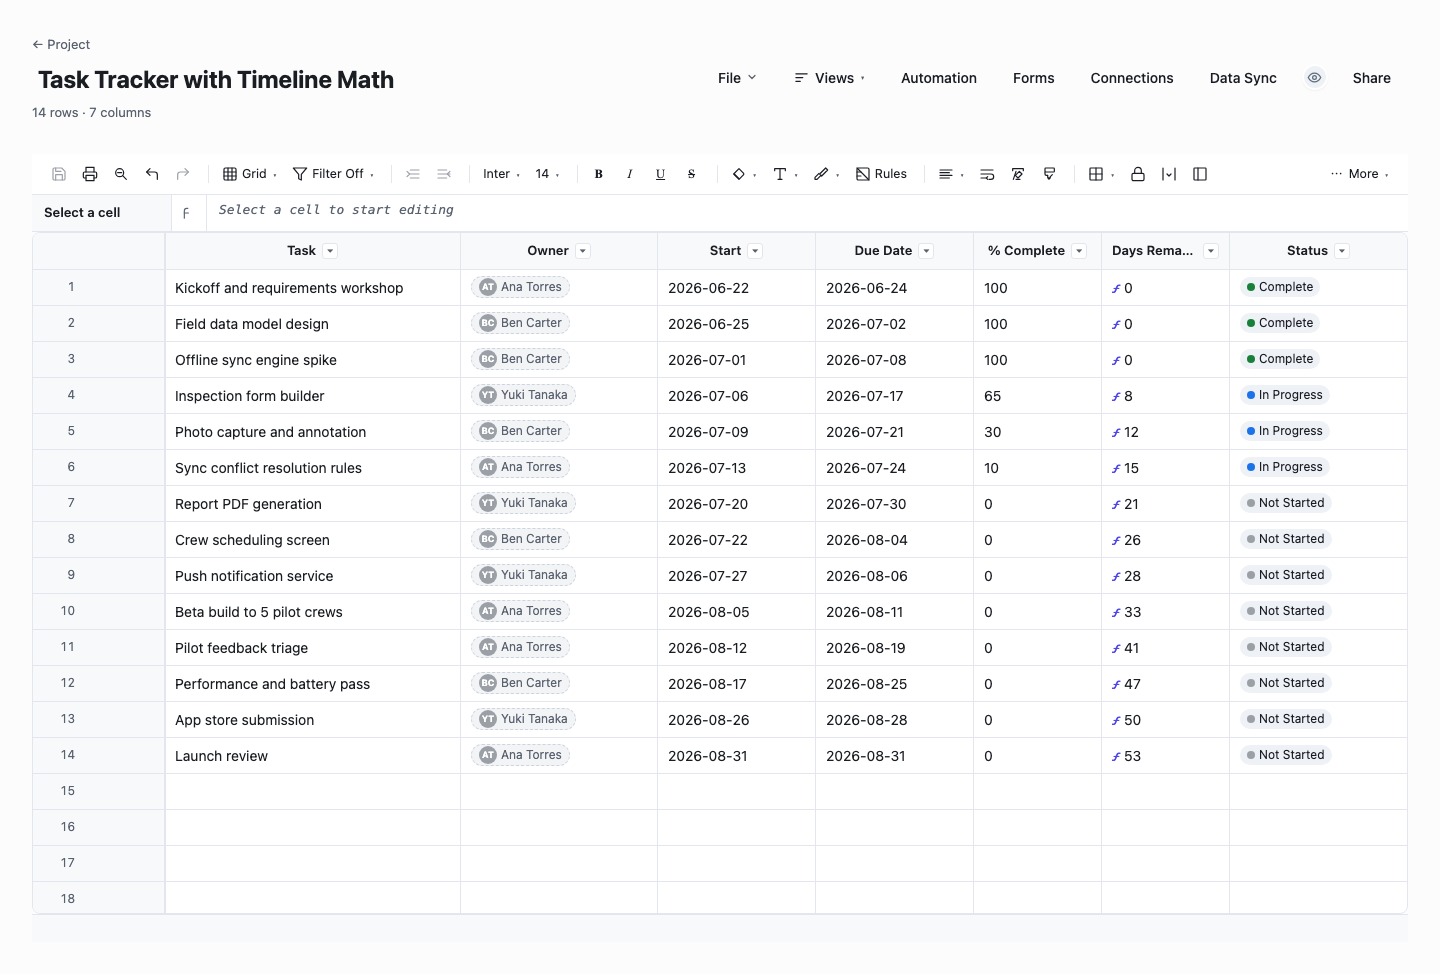Click In Progress status for Inspection form builder
The width and height of the screenshot is (1440, 974).
[1284, 395]
